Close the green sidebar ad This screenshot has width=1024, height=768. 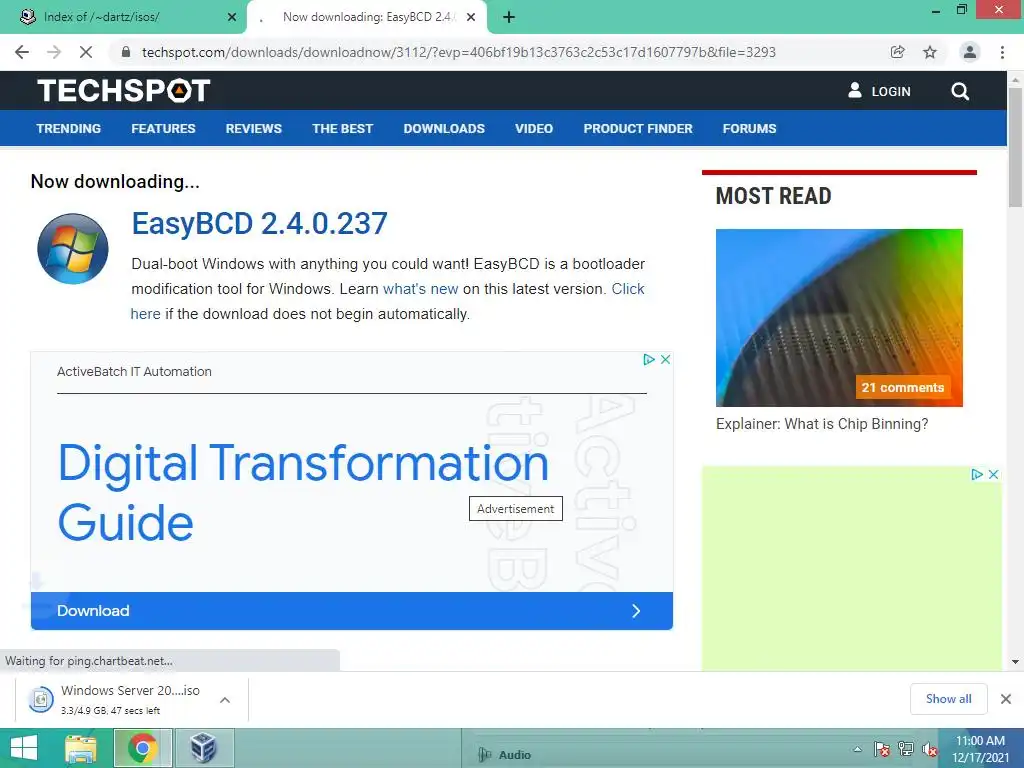point(994,474)
